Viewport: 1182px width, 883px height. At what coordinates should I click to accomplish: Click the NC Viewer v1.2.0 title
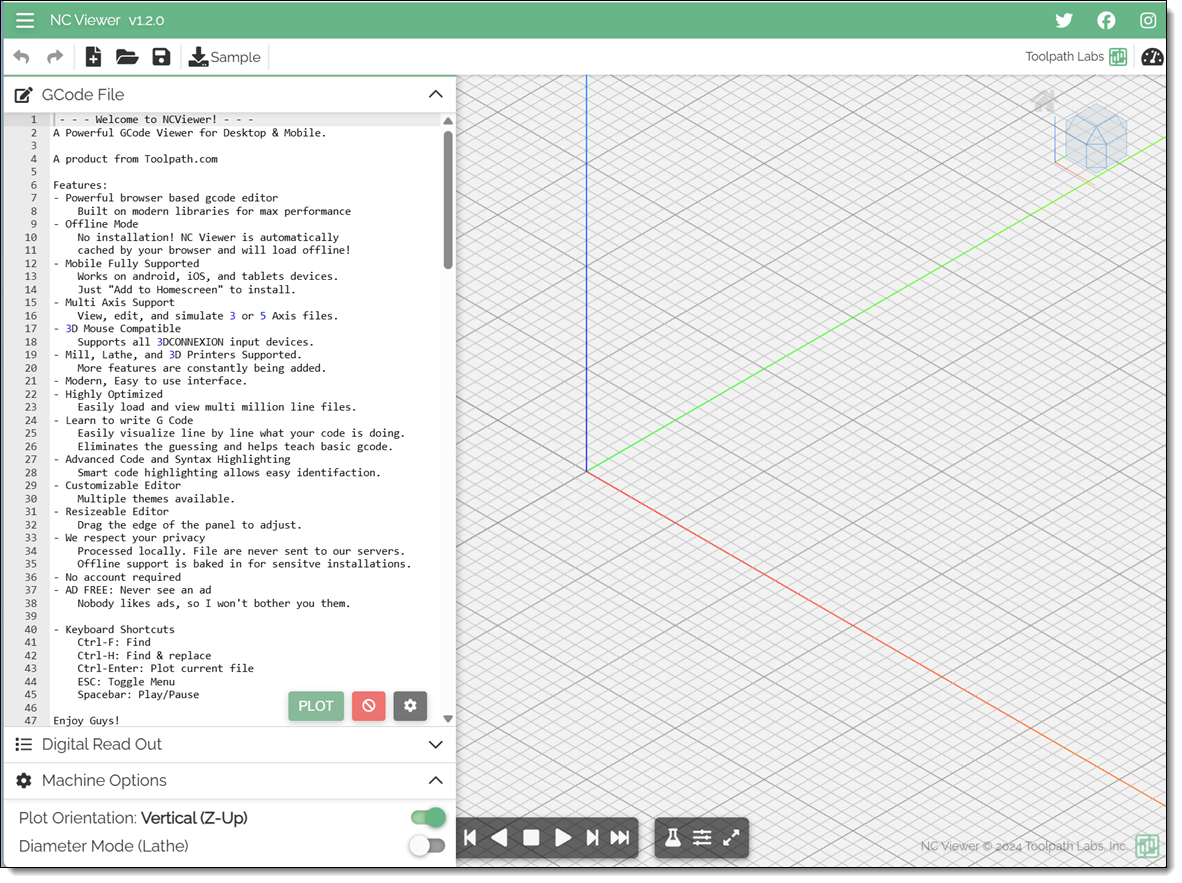tap(107, 20)
